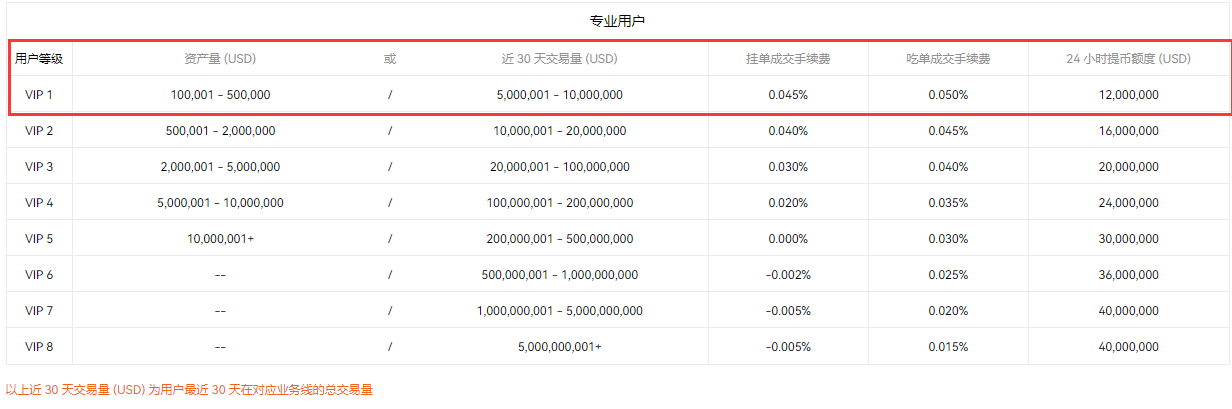
Task: Click the 专业用户 table title
Action: [x=616, y=21]
